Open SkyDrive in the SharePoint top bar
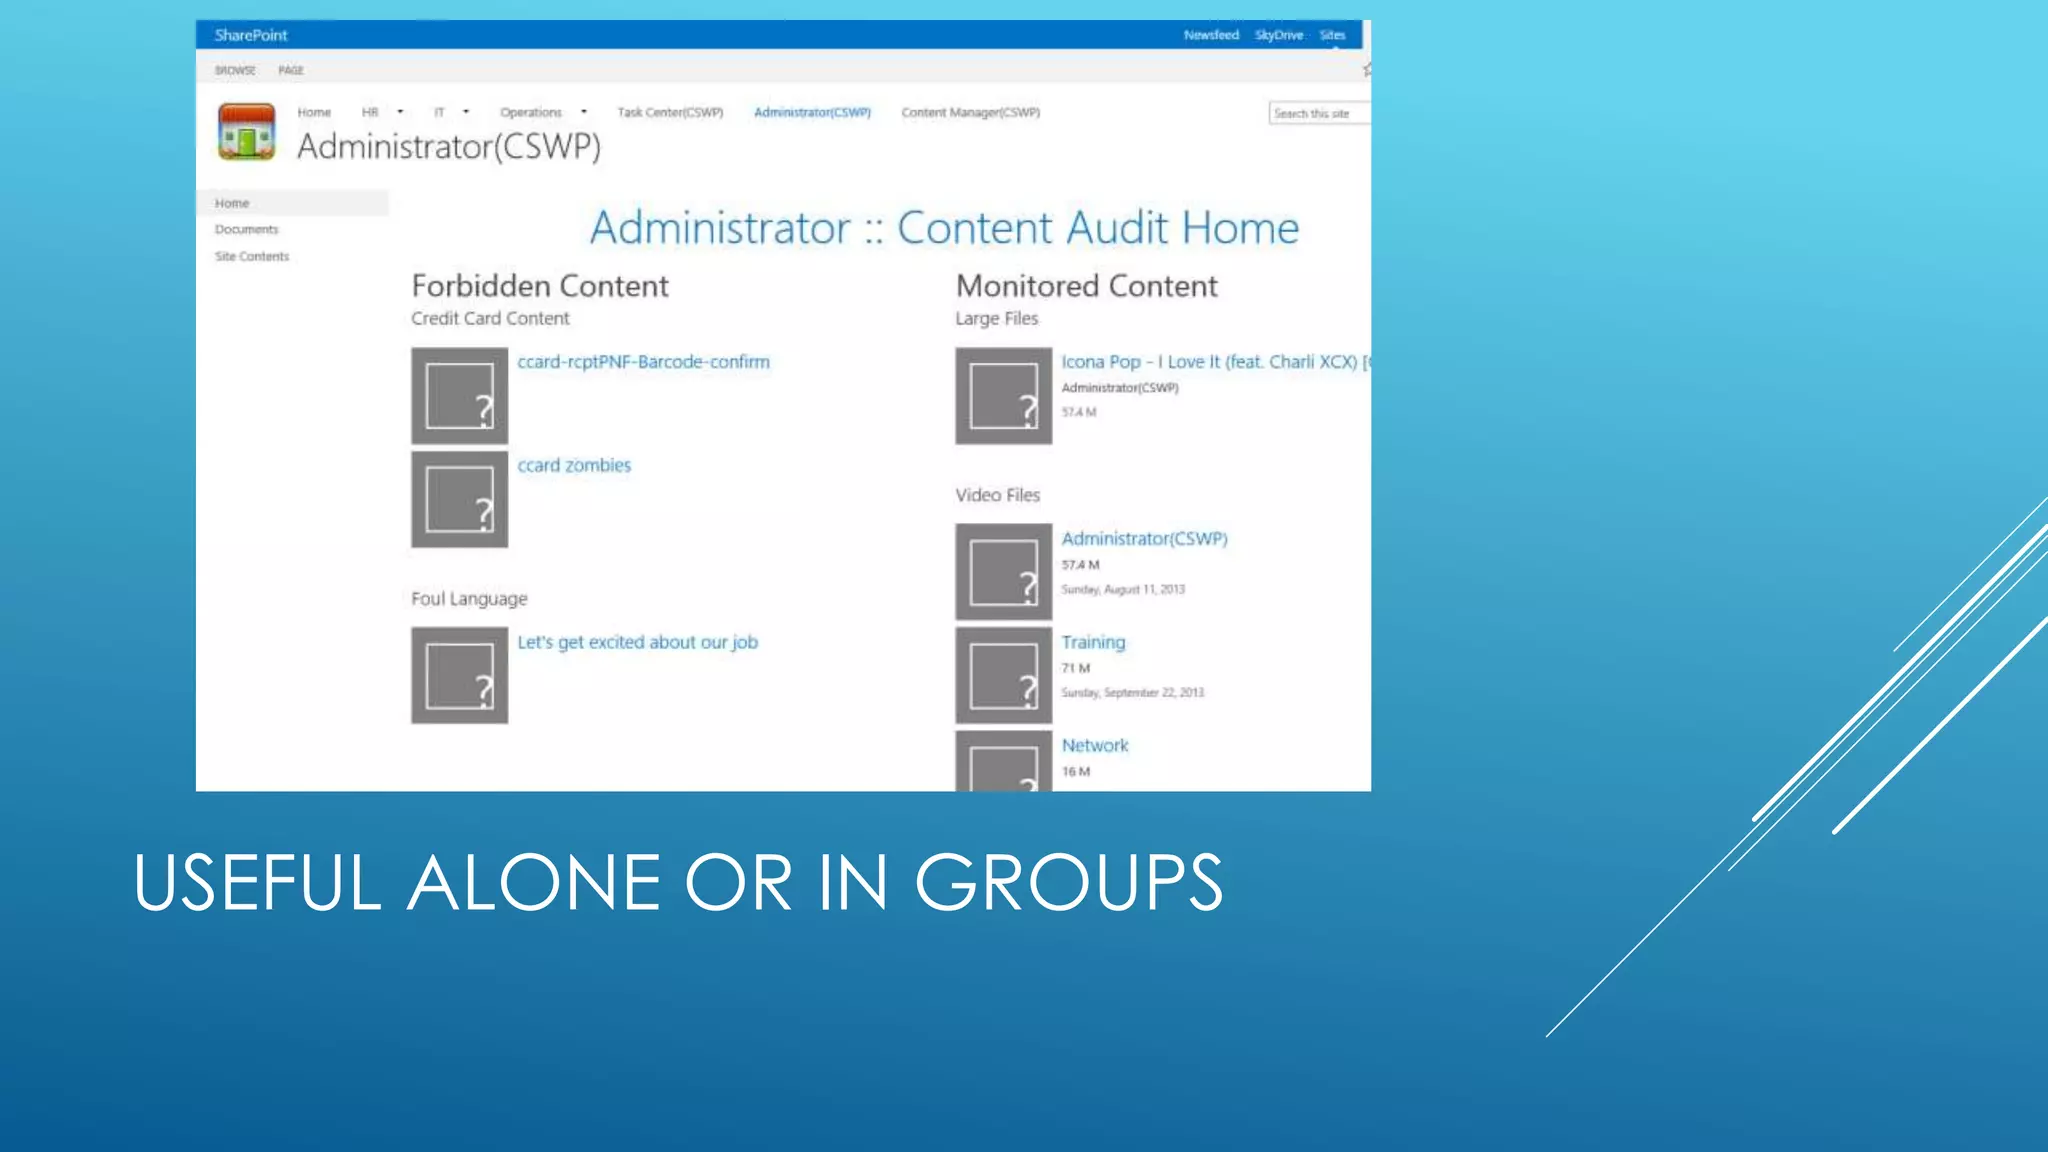This screenshot has height=1152, width=2048. pyautogui.click(x=1279, y=35)
